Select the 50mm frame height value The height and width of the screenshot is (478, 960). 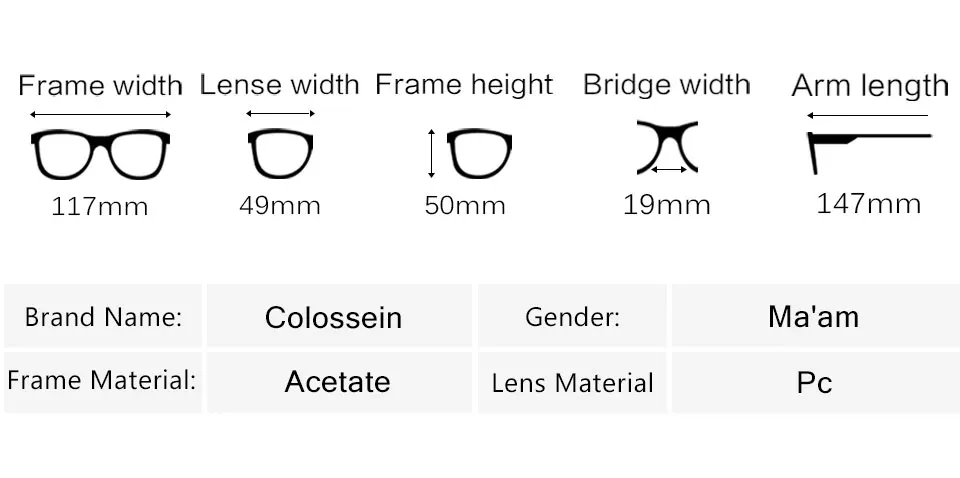[x=465, y=205]
